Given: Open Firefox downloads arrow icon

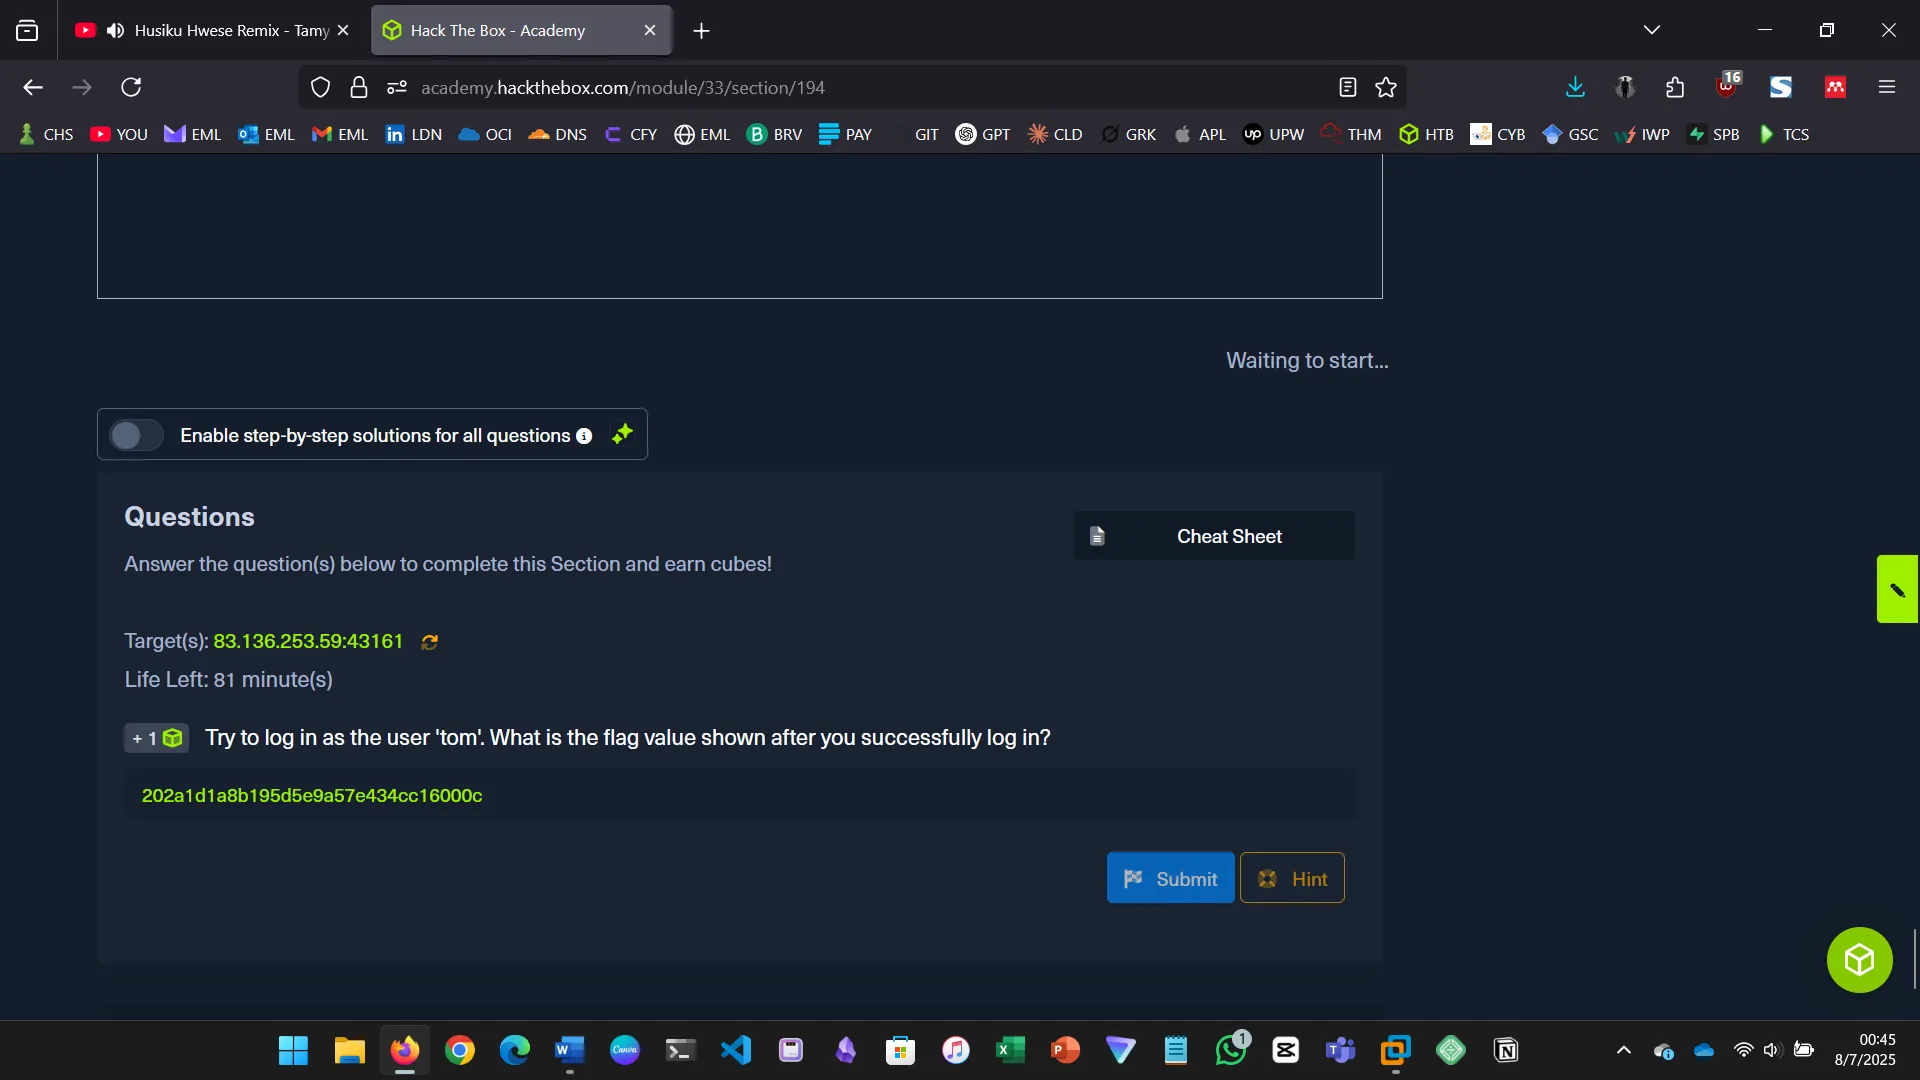Looking at the screenshot, I should 1575,88.
